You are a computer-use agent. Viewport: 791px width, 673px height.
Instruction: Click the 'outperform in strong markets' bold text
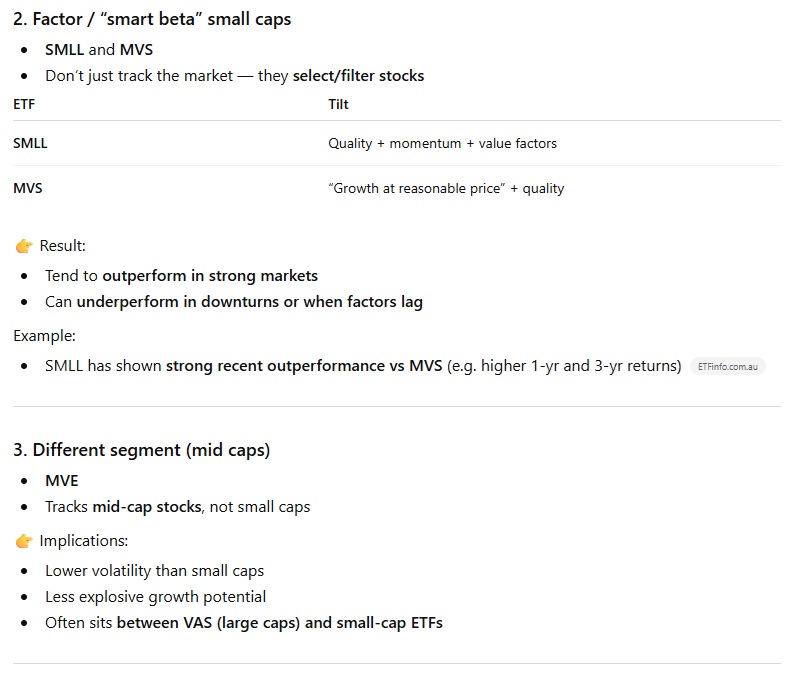click(x=210, y=276)
